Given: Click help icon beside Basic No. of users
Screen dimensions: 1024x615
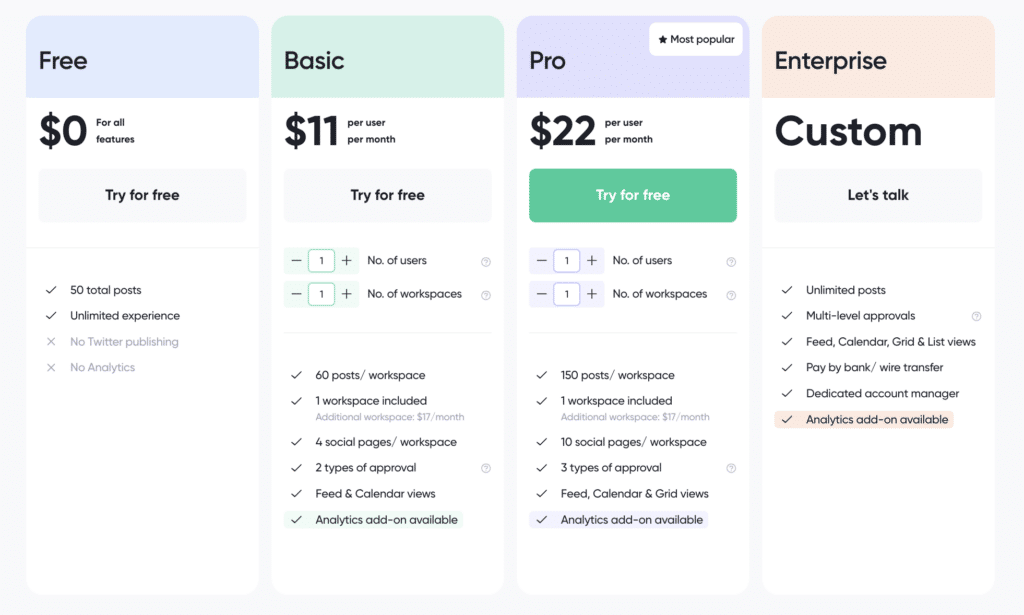Looking at the screenshot, I should pyautogui.click(x=486, y=262).
